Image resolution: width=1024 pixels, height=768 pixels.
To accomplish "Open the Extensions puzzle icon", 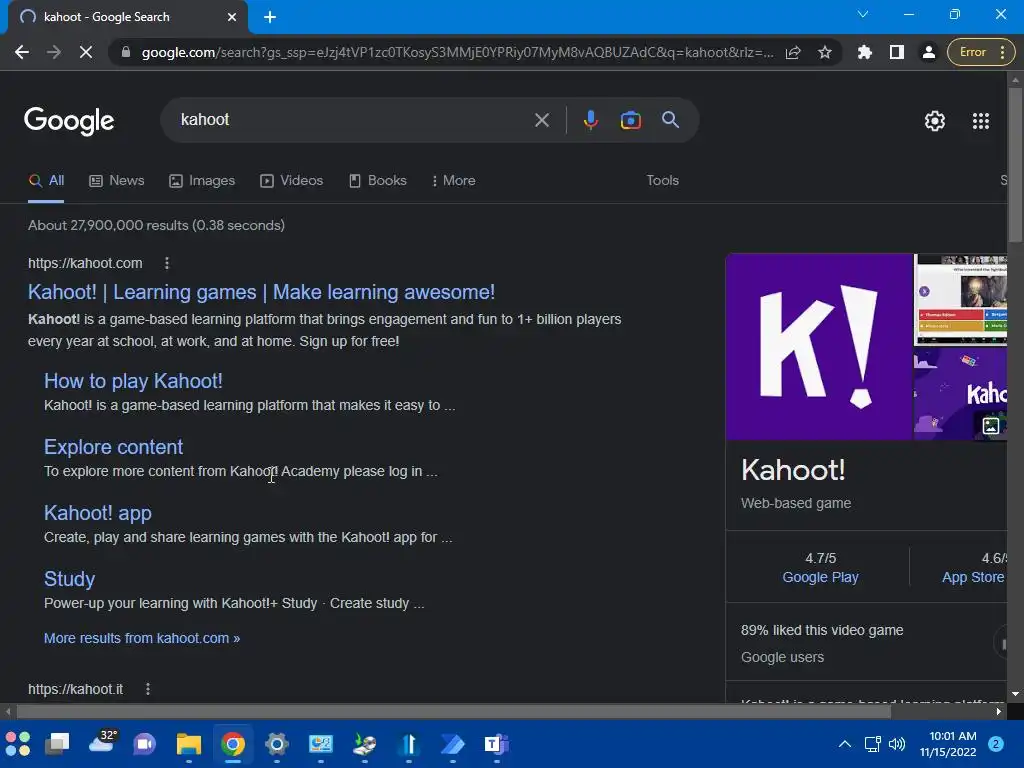I will tap(865, 52).
